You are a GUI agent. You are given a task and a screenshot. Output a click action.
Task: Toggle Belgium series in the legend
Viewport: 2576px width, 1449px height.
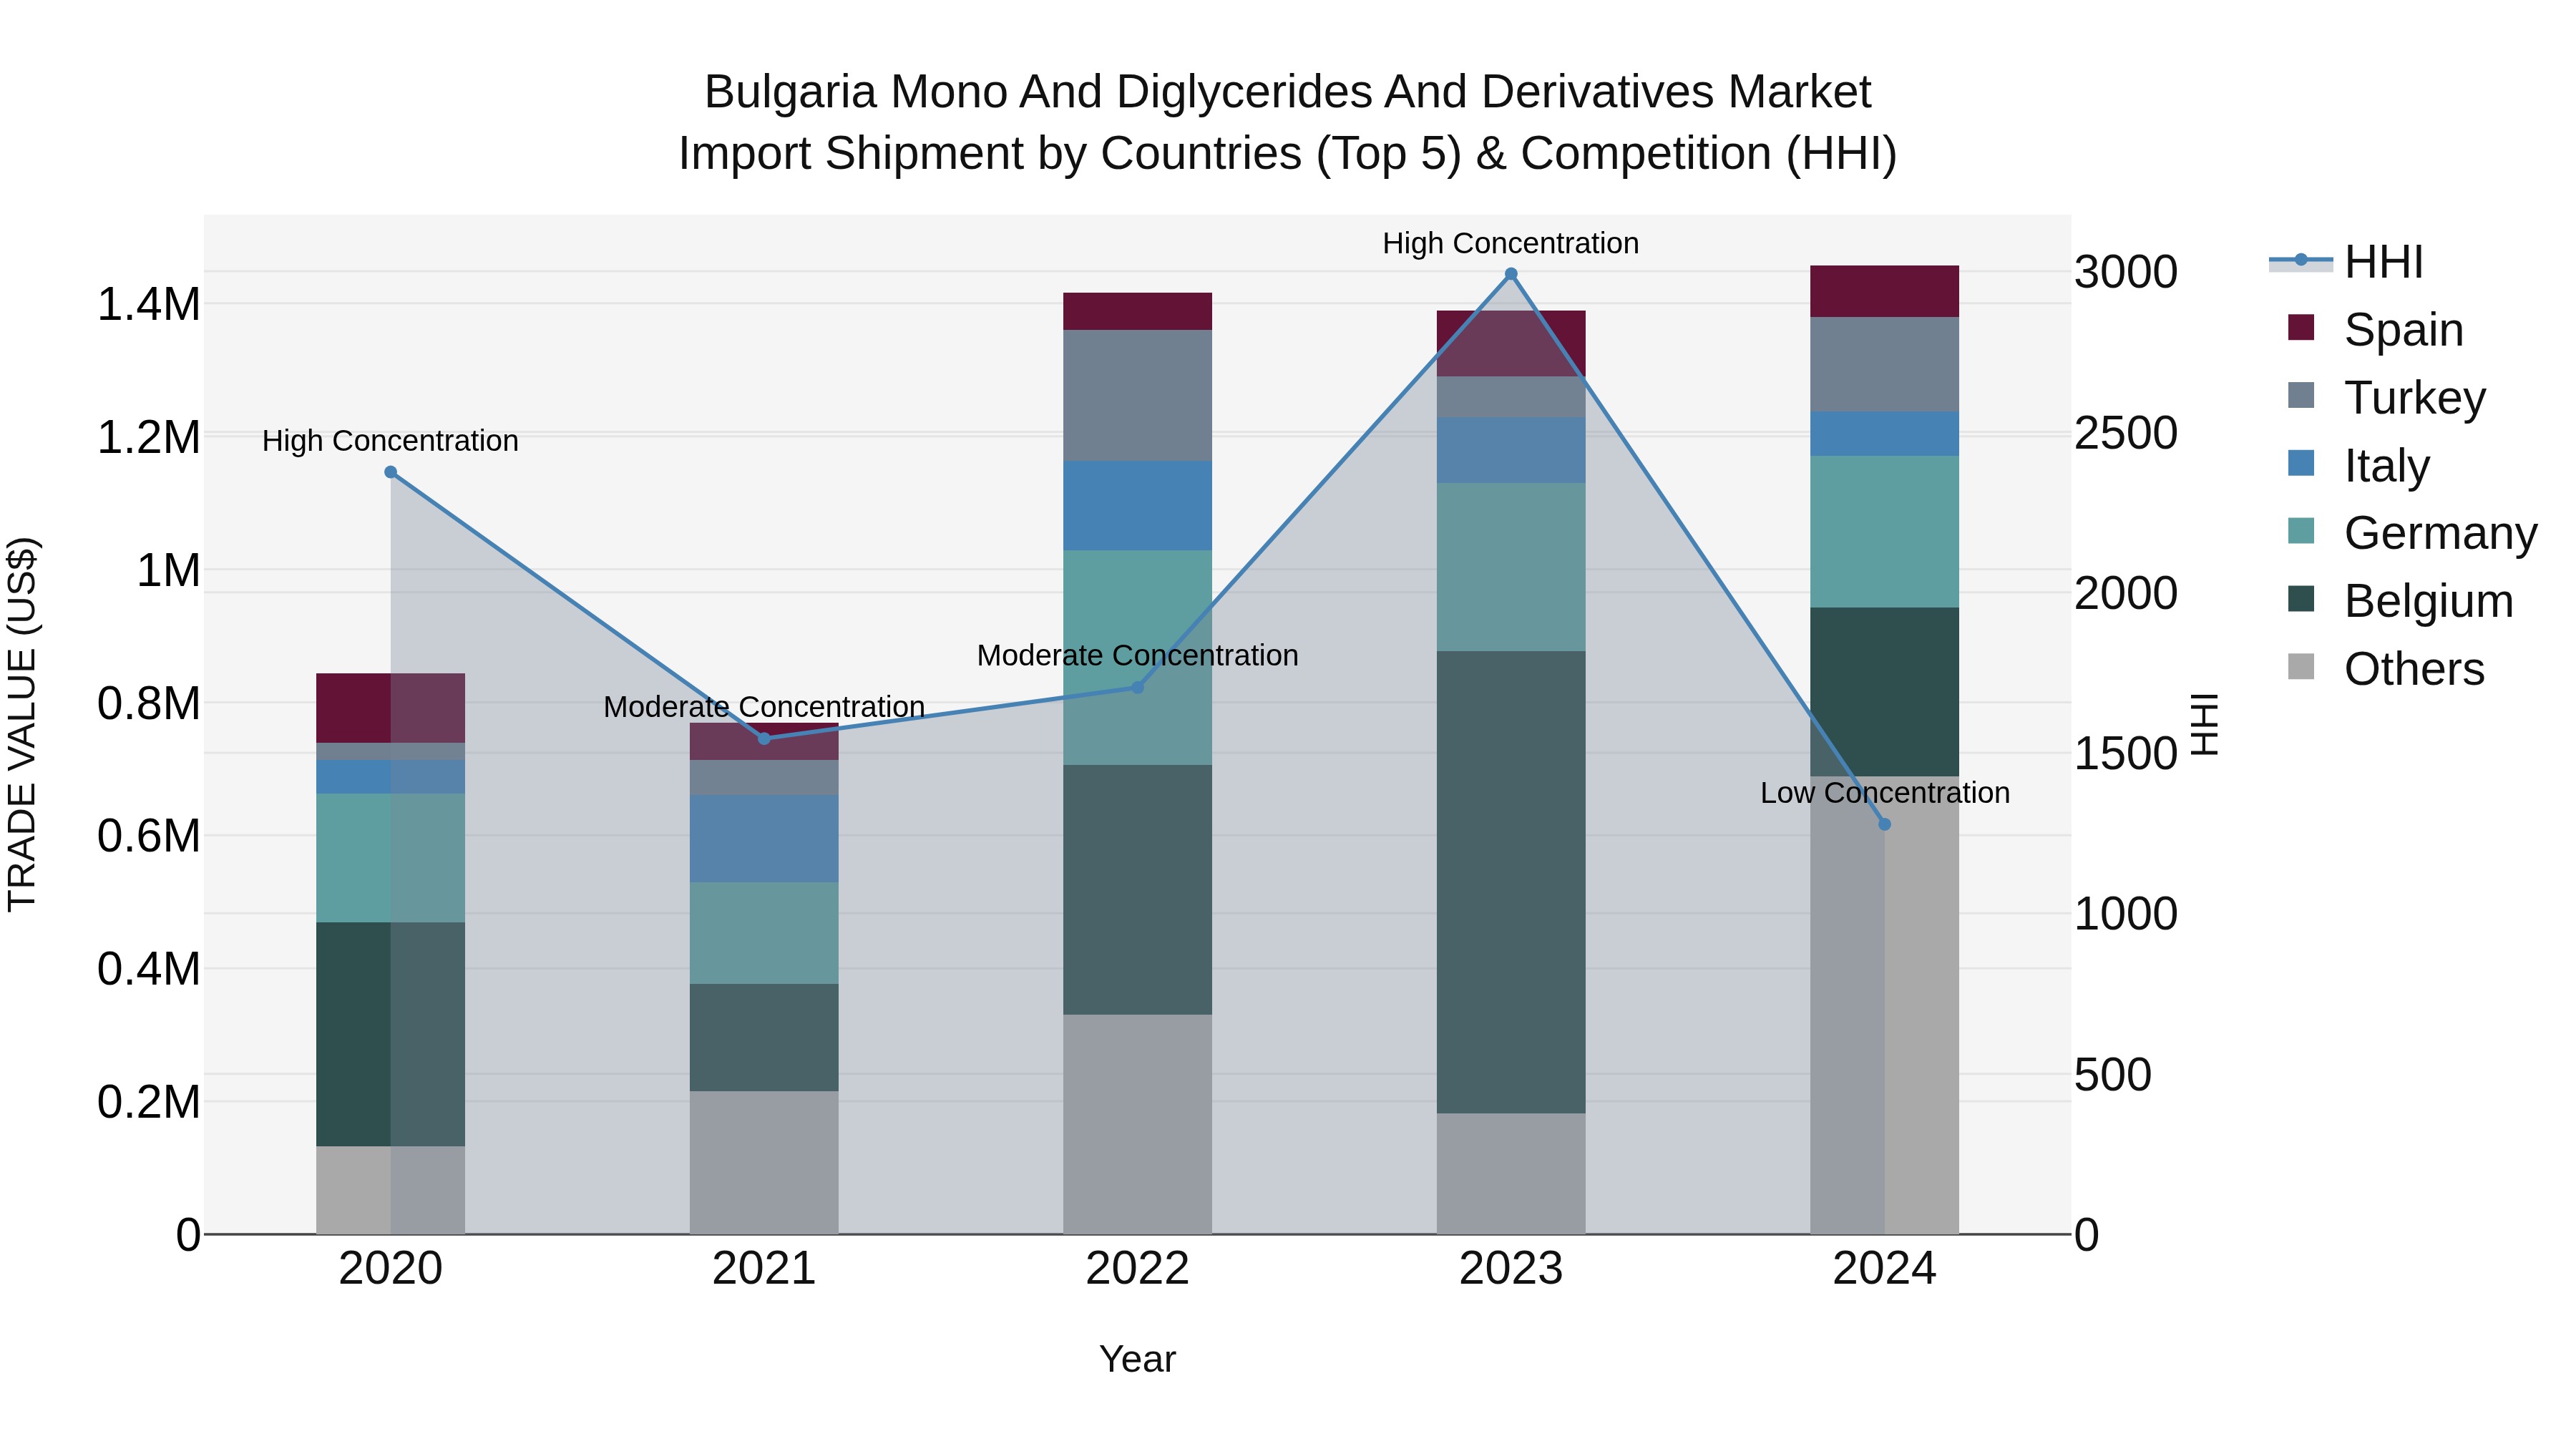pos(2400,600)
